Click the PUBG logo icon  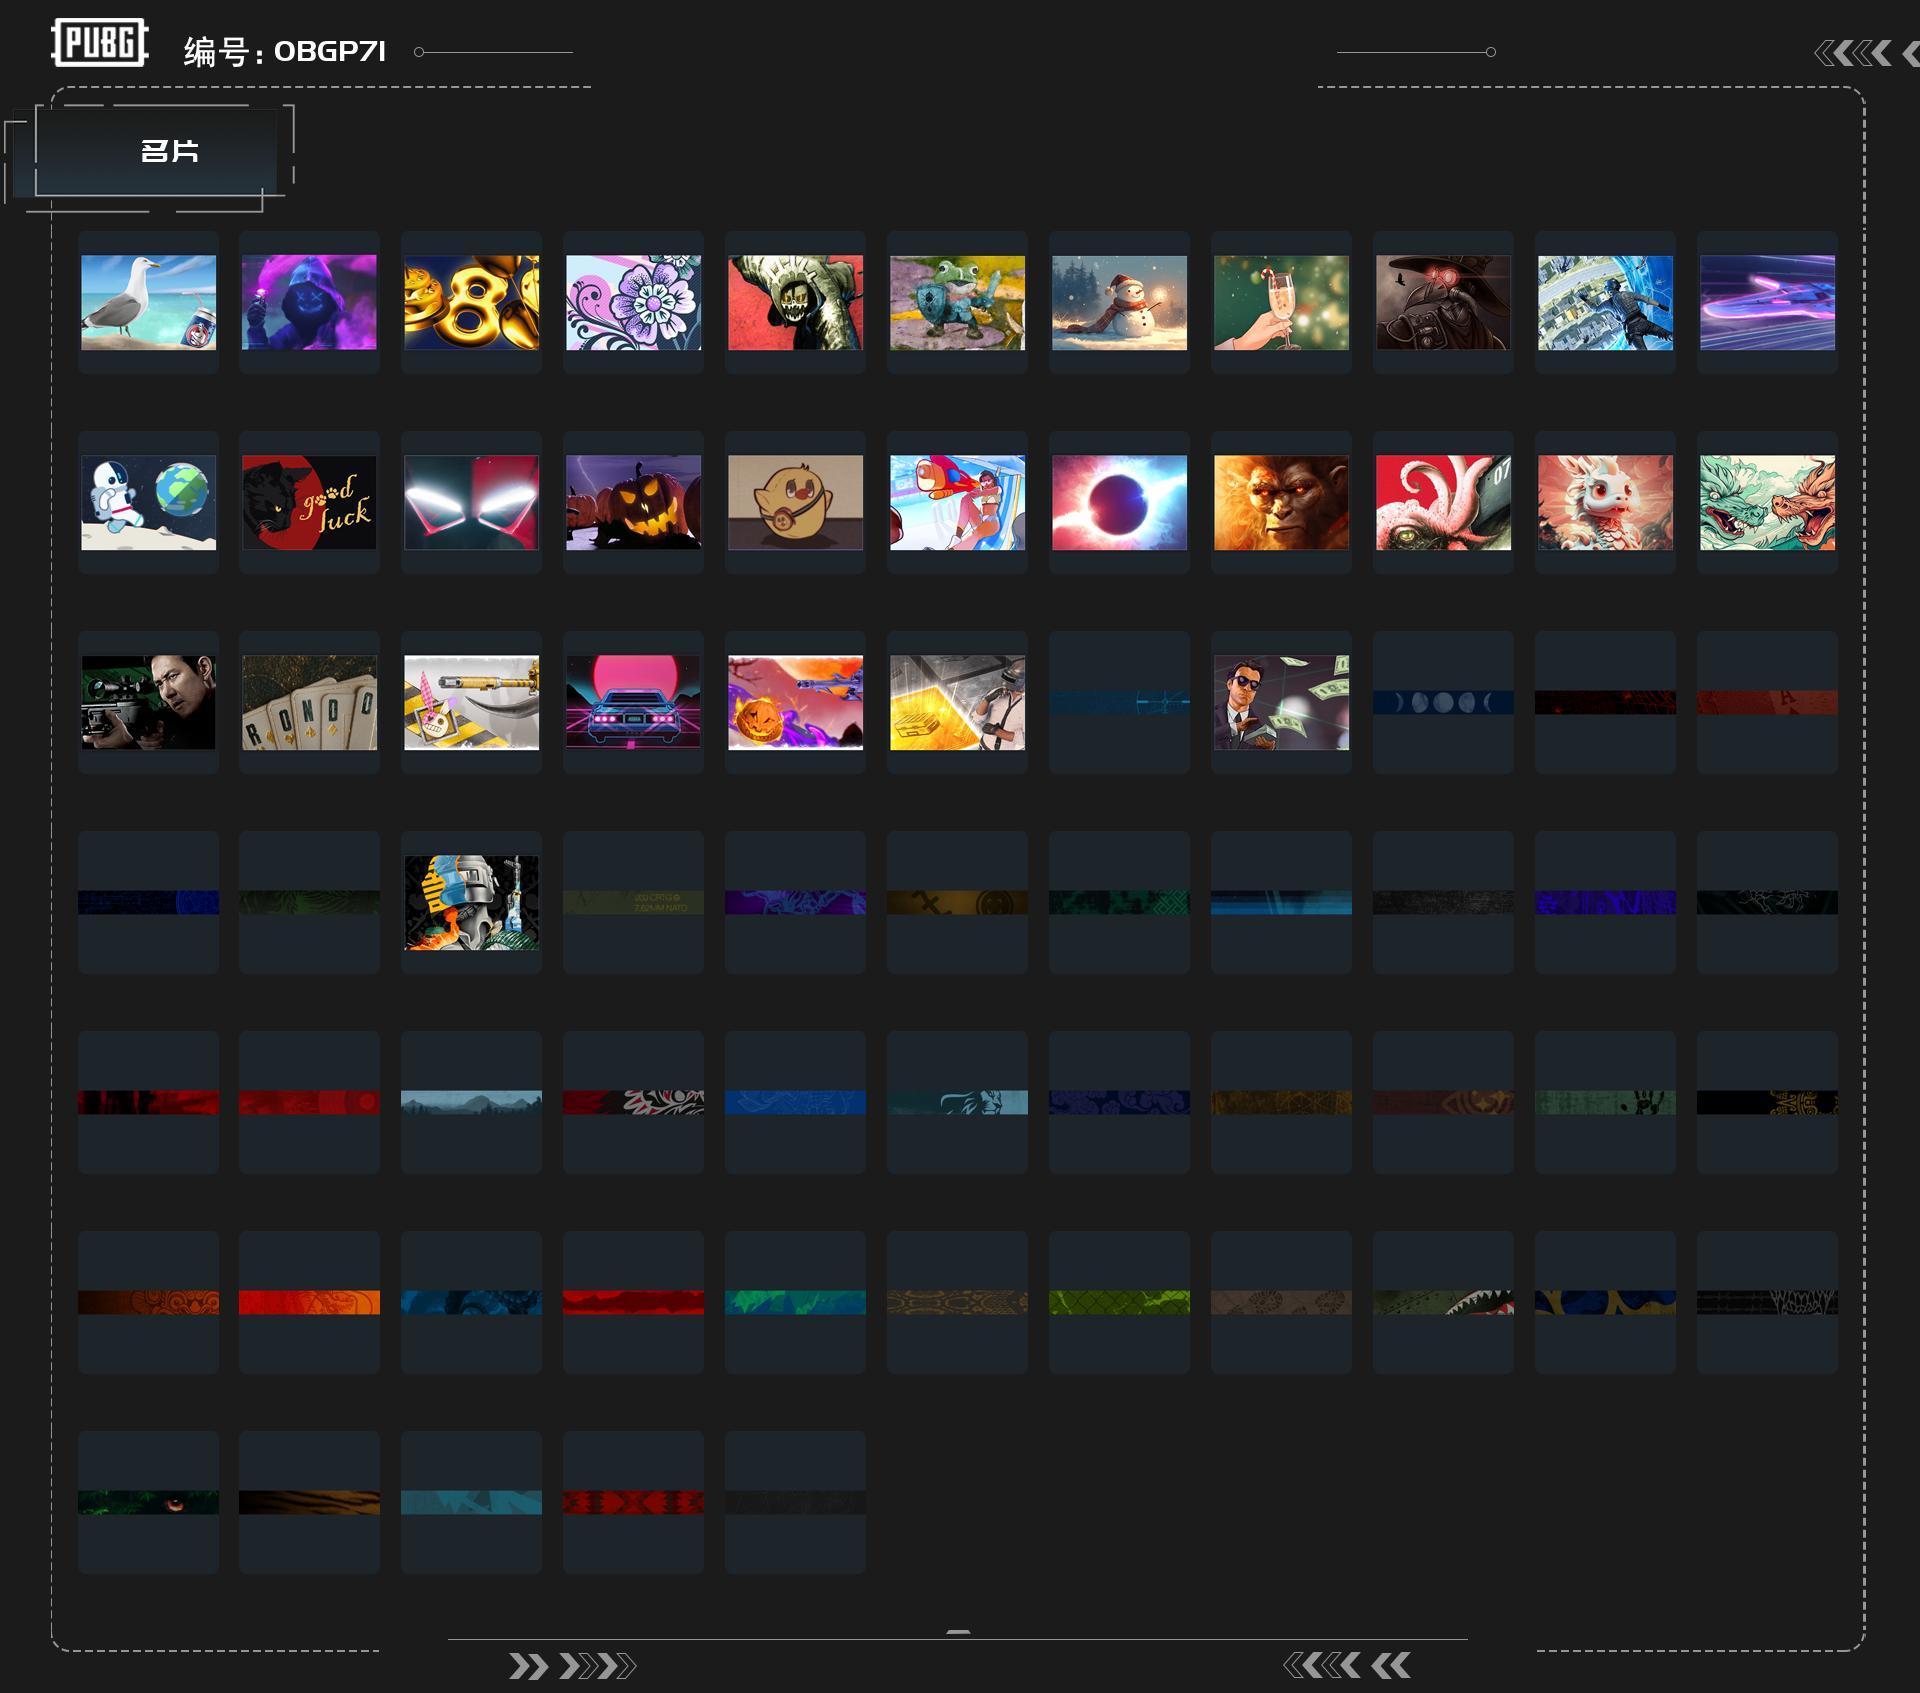coord(100,43)
